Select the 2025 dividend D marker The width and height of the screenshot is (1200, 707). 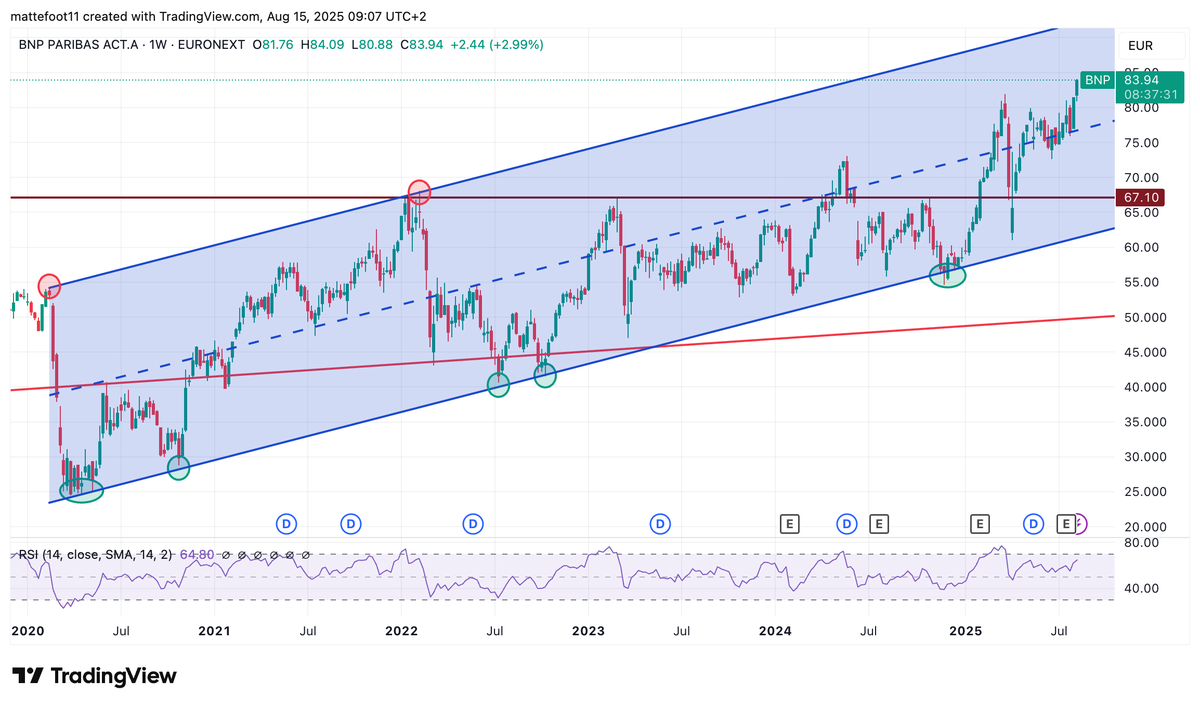tap(1034, 523)
